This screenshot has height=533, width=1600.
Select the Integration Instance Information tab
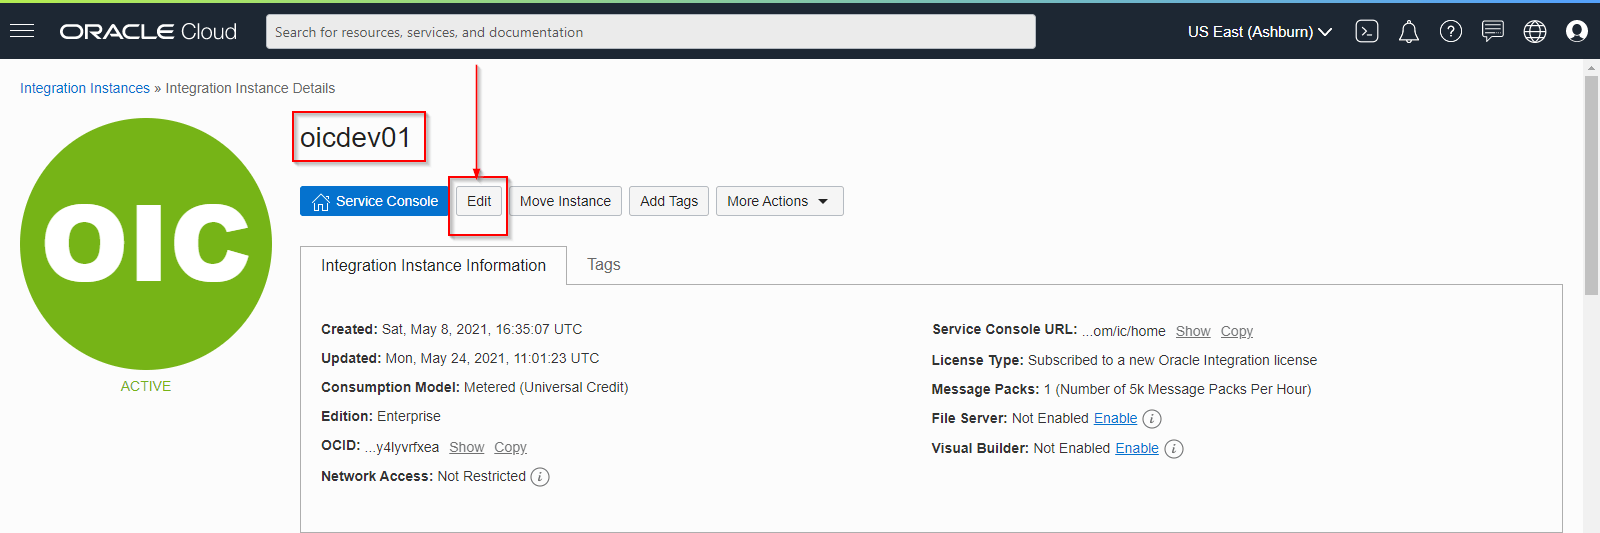[x=433, y=265]
